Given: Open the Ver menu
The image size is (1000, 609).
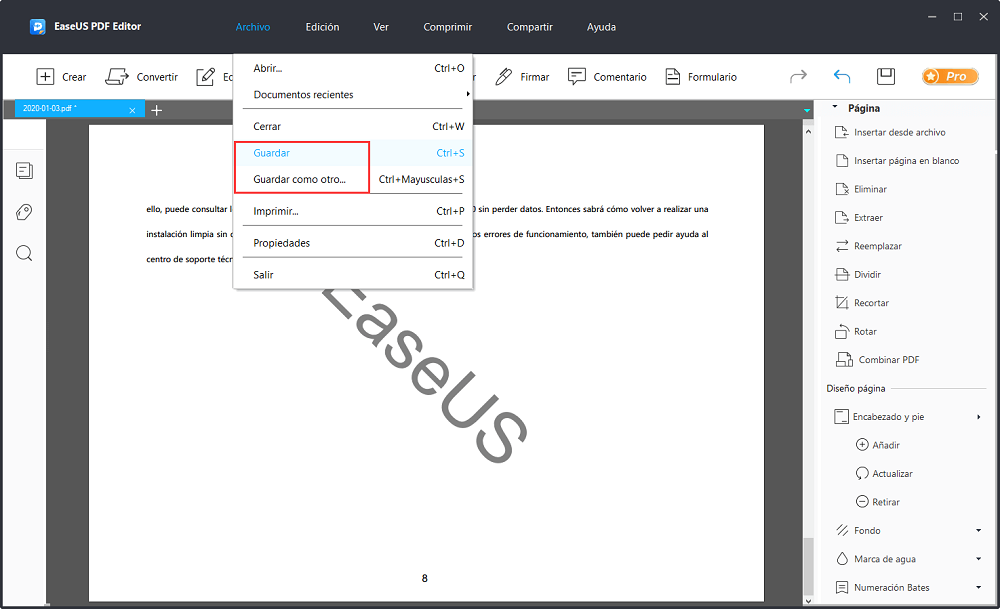Looking at the screenshot, I should (381, 27).
